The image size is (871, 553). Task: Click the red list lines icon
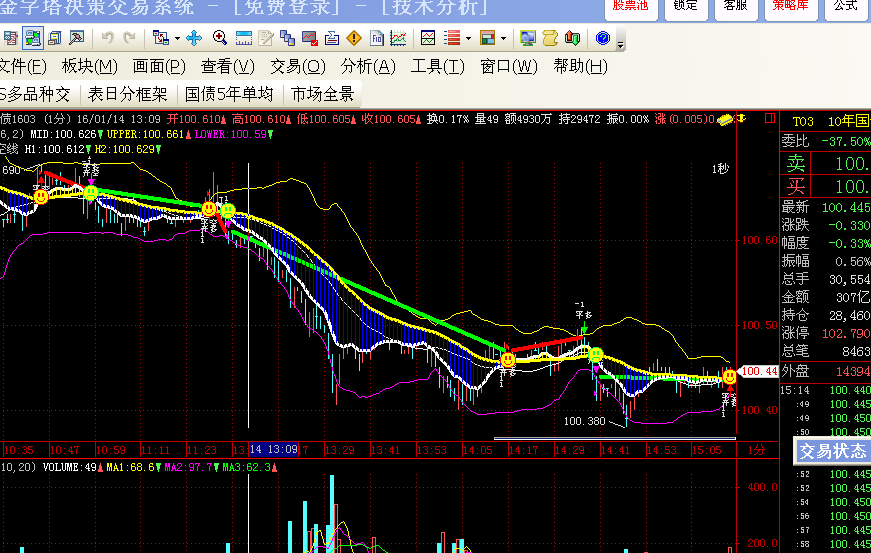point(452,38)
